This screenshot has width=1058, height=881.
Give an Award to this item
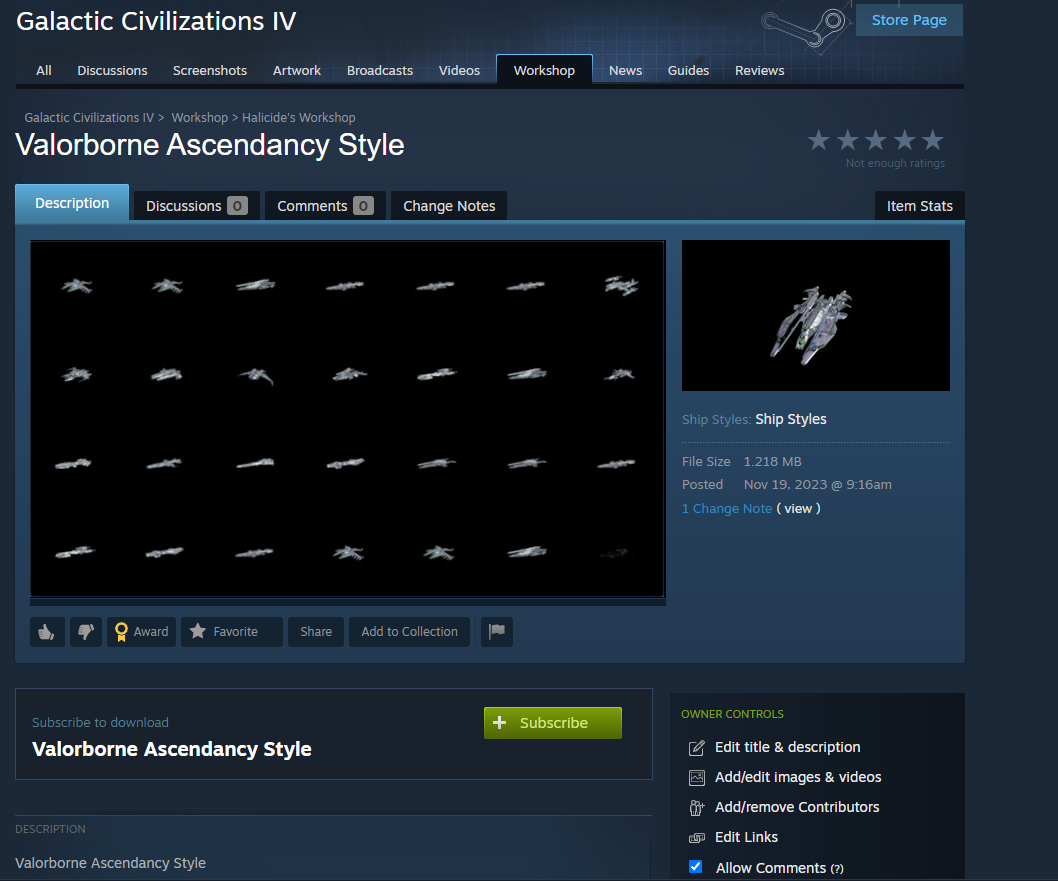[x=142, y=632]
